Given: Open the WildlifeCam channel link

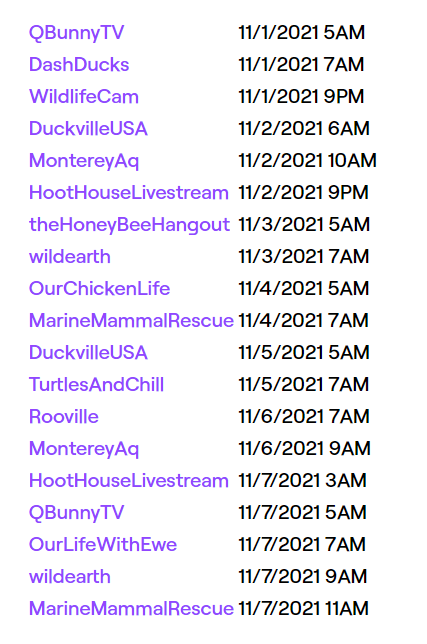Looking at the screenshot, I should click(84, 97).
